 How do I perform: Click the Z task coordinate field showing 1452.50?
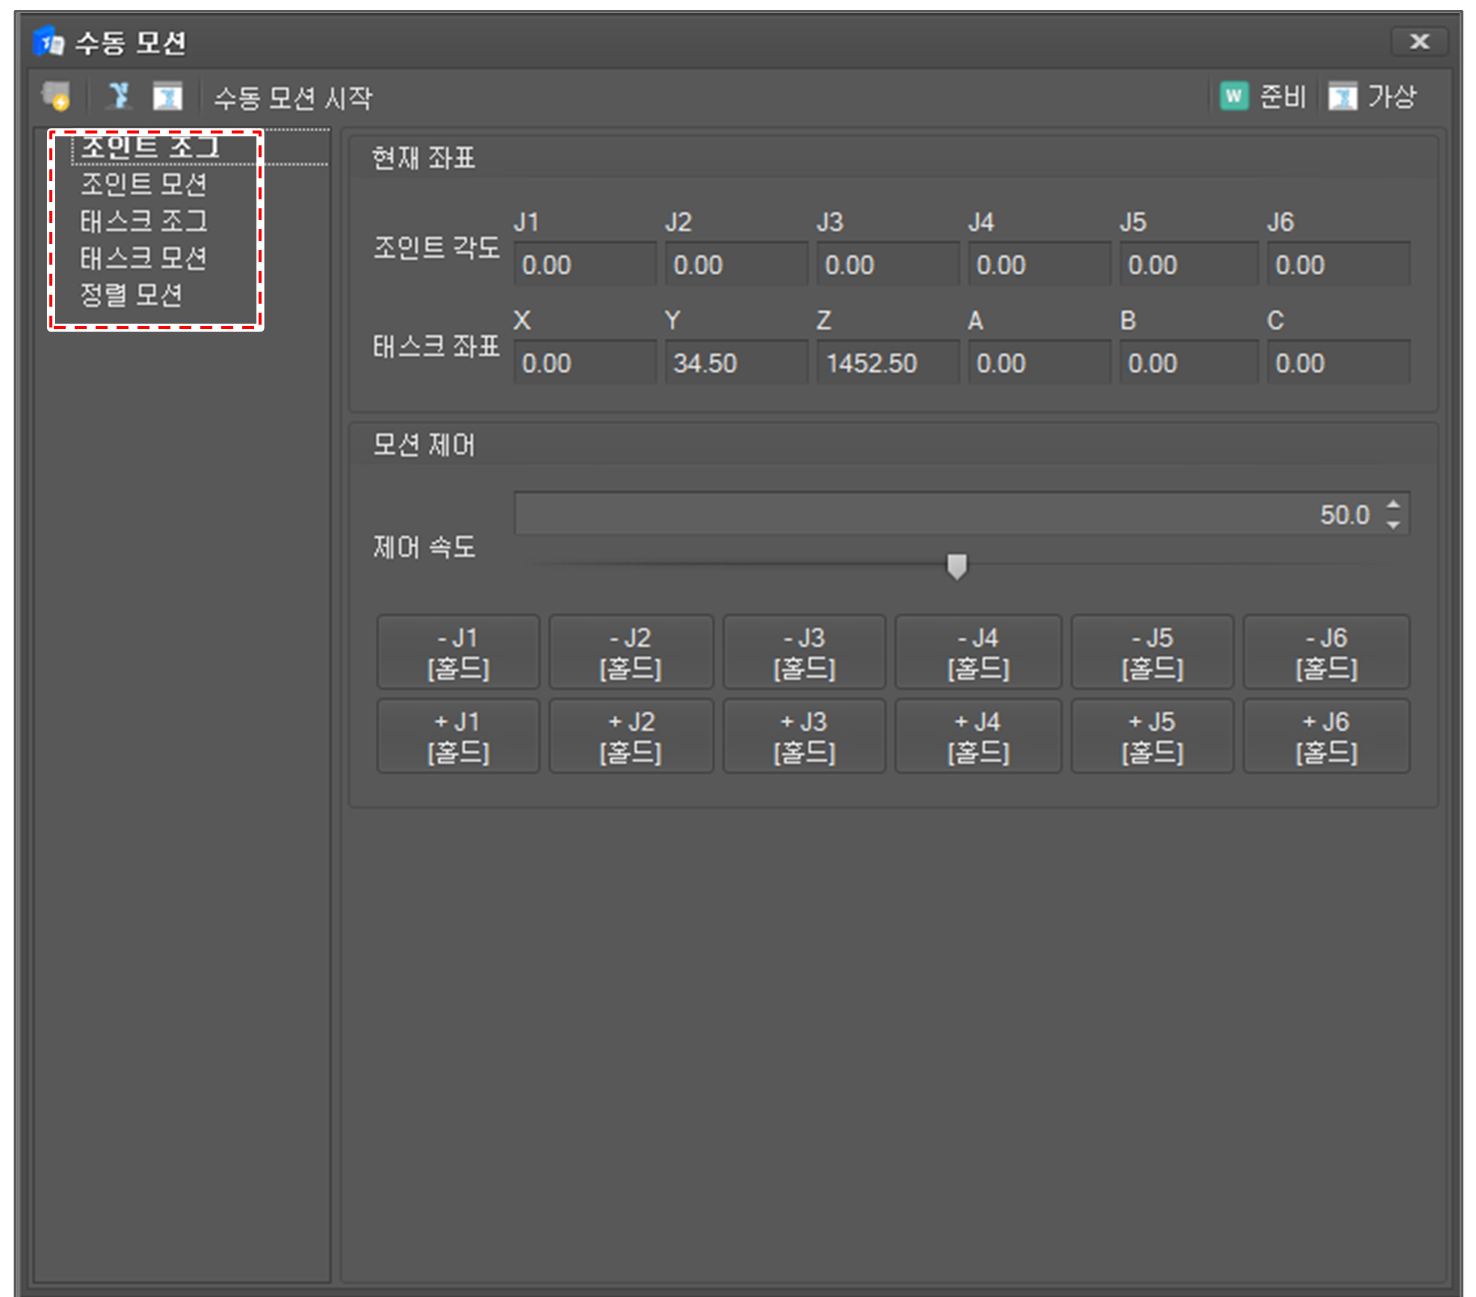886,363
